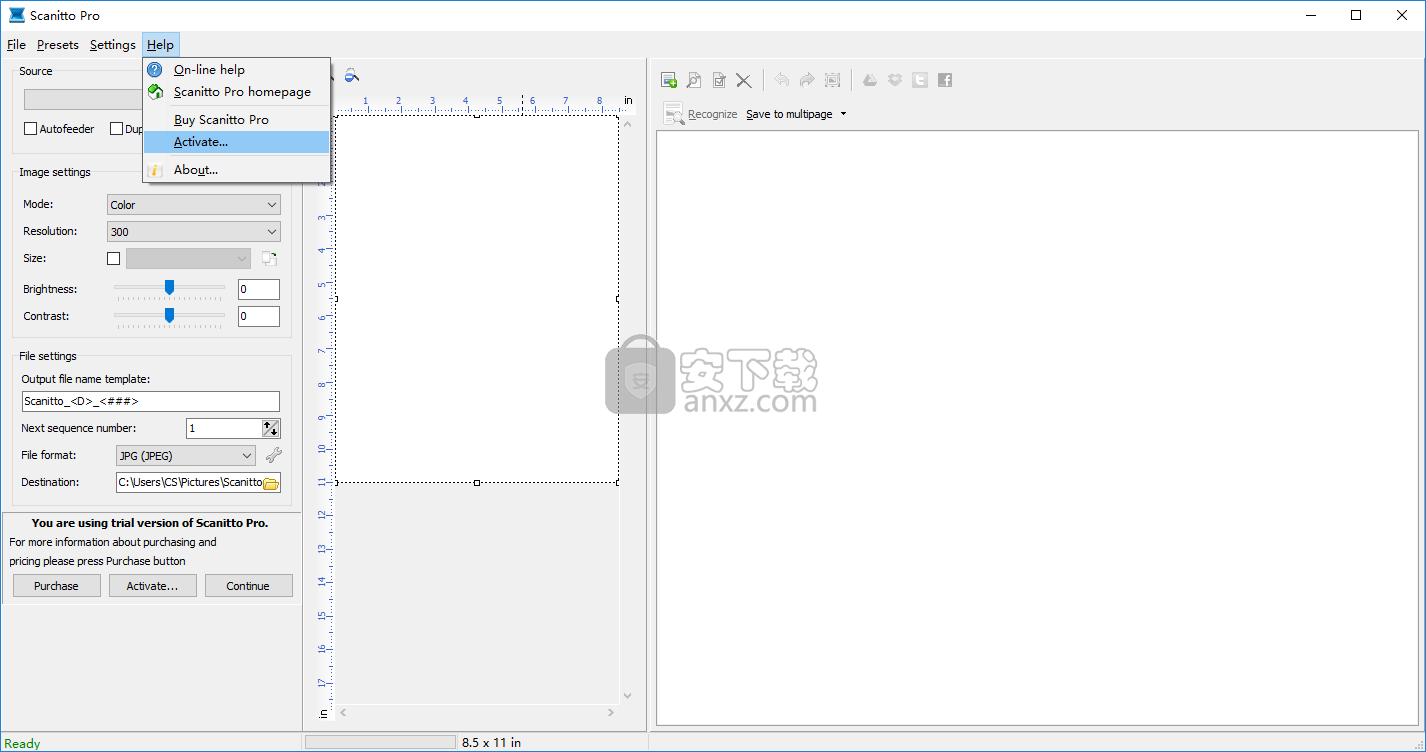Open the File menu
Screen dimensions: 1426x752
click(16, 45)
